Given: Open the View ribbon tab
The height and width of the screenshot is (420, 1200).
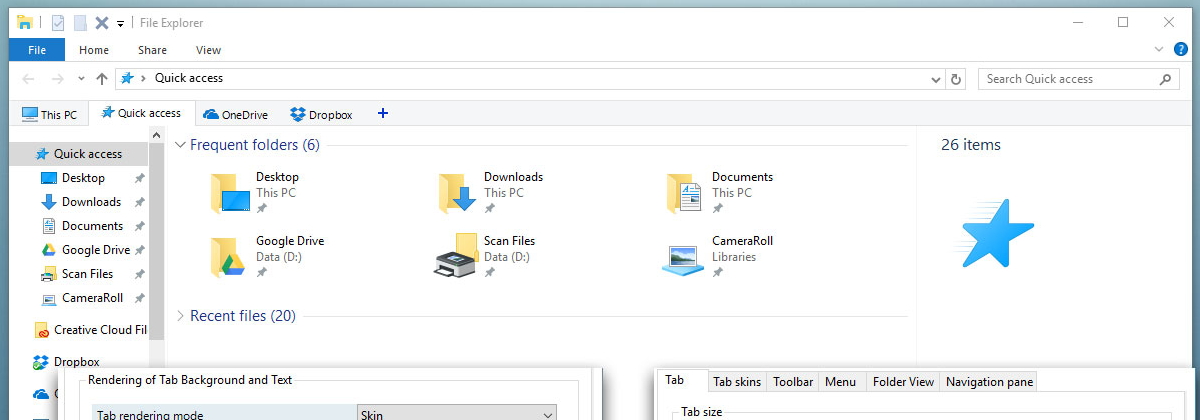Looking at the screenshot, I should (208, 50).
